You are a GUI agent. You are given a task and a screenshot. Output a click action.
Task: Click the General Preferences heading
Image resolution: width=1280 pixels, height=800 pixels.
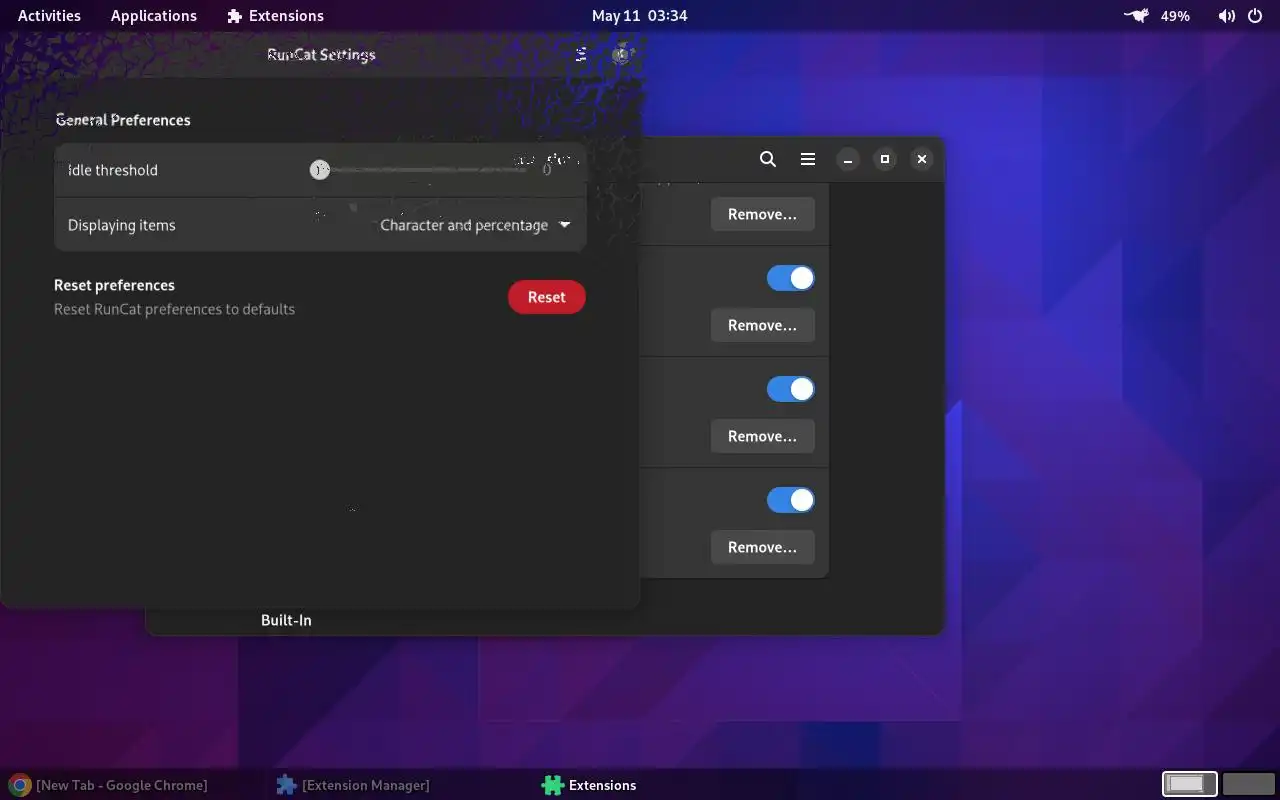click(x=123, y=120)
